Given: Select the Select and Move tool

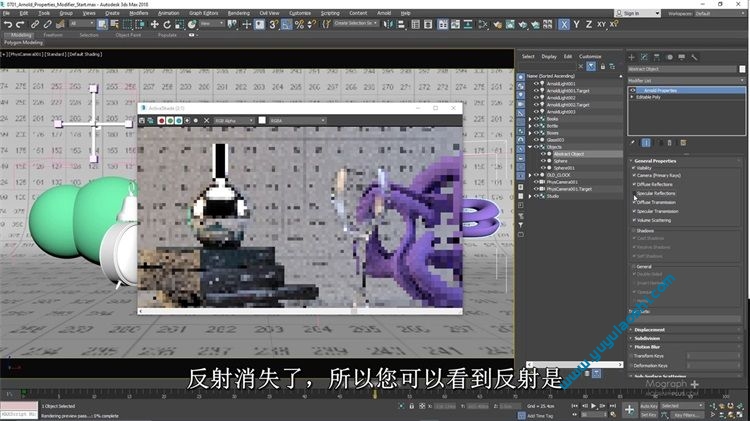Looking at the screenshot, I should pos(154,24).
